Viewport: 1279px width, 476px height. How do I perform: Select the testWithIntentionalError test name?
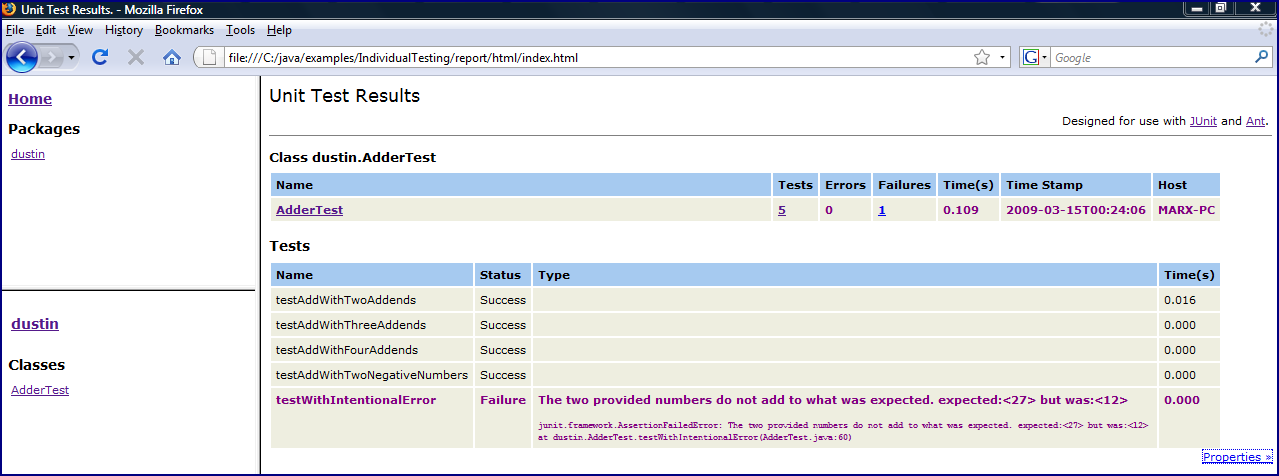coord(356,400)
